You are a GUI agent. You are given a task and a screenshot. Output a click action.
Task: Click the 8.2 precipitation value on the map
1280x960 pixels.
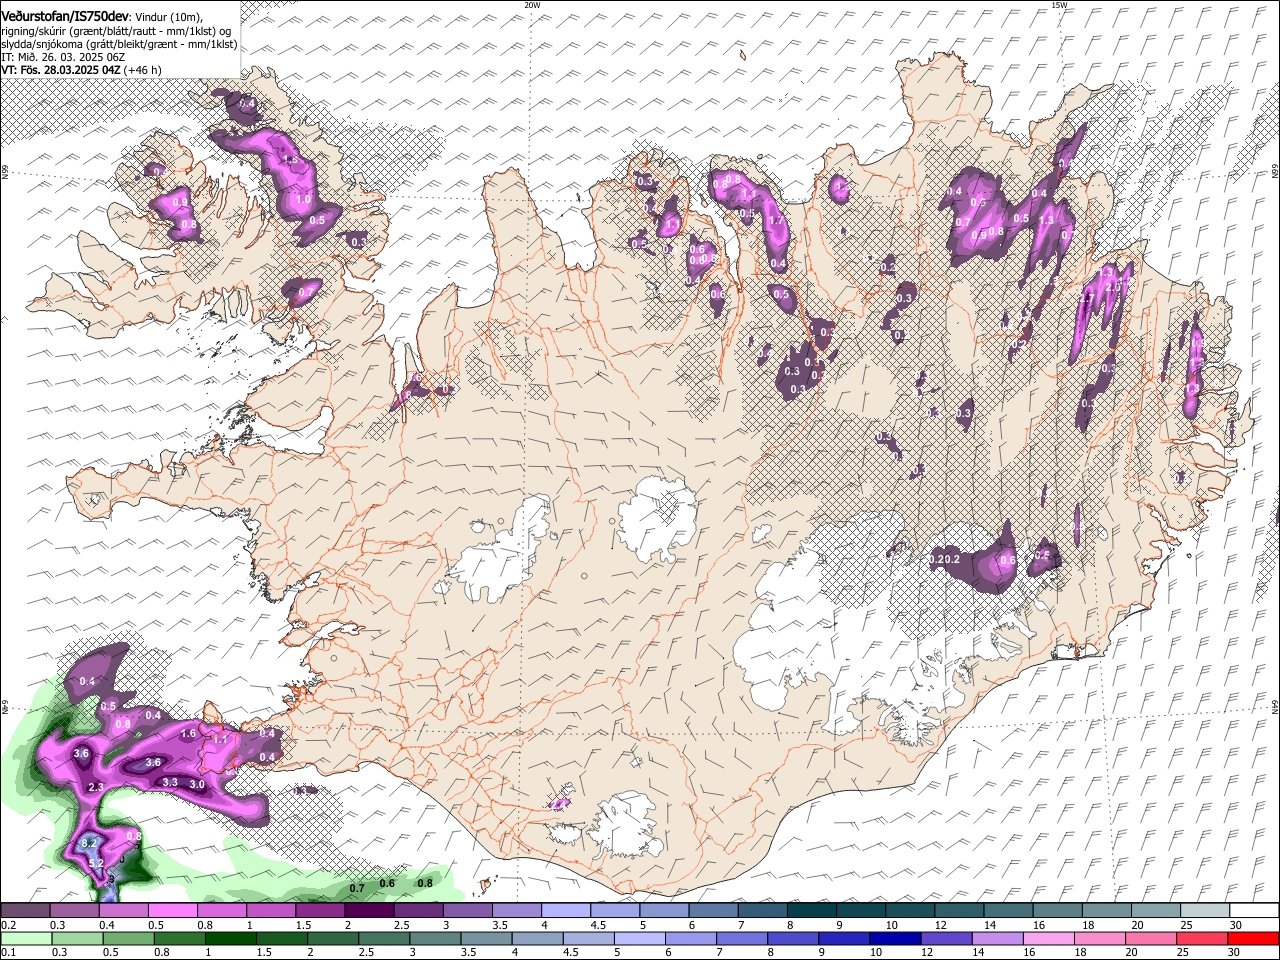89,843
